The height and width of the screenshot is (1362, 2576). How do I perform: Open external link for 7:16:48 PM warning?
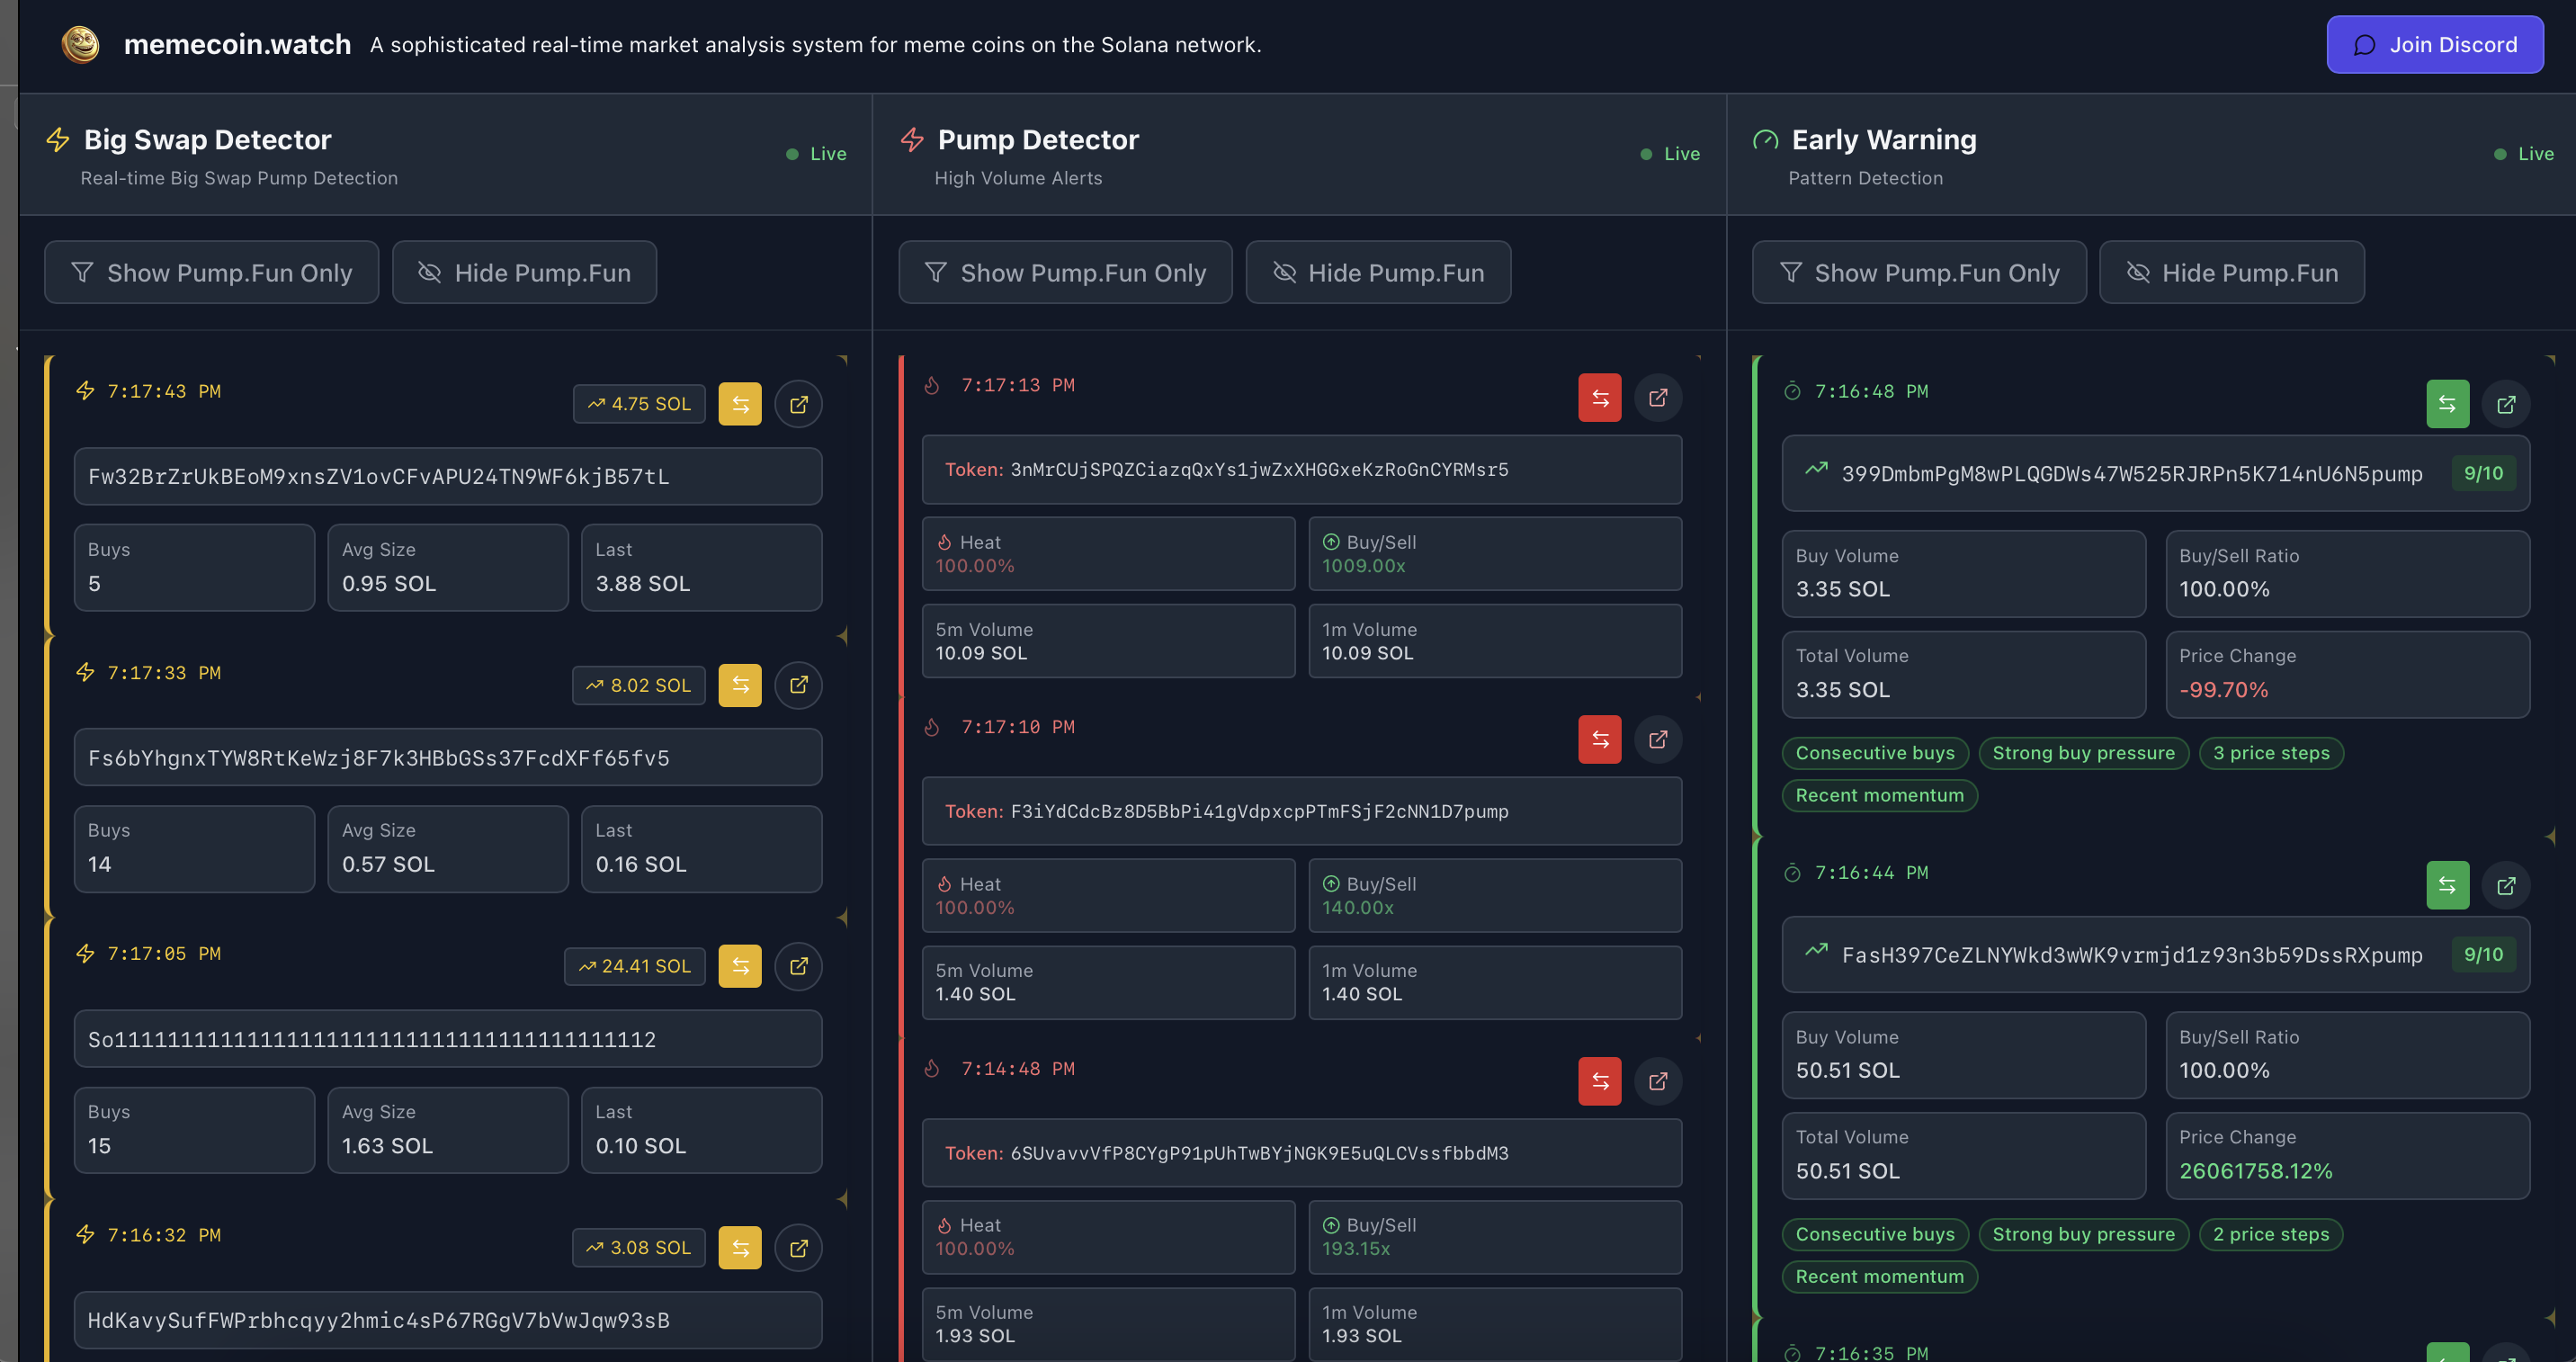pyautogui.click(x=2505, y=404)
